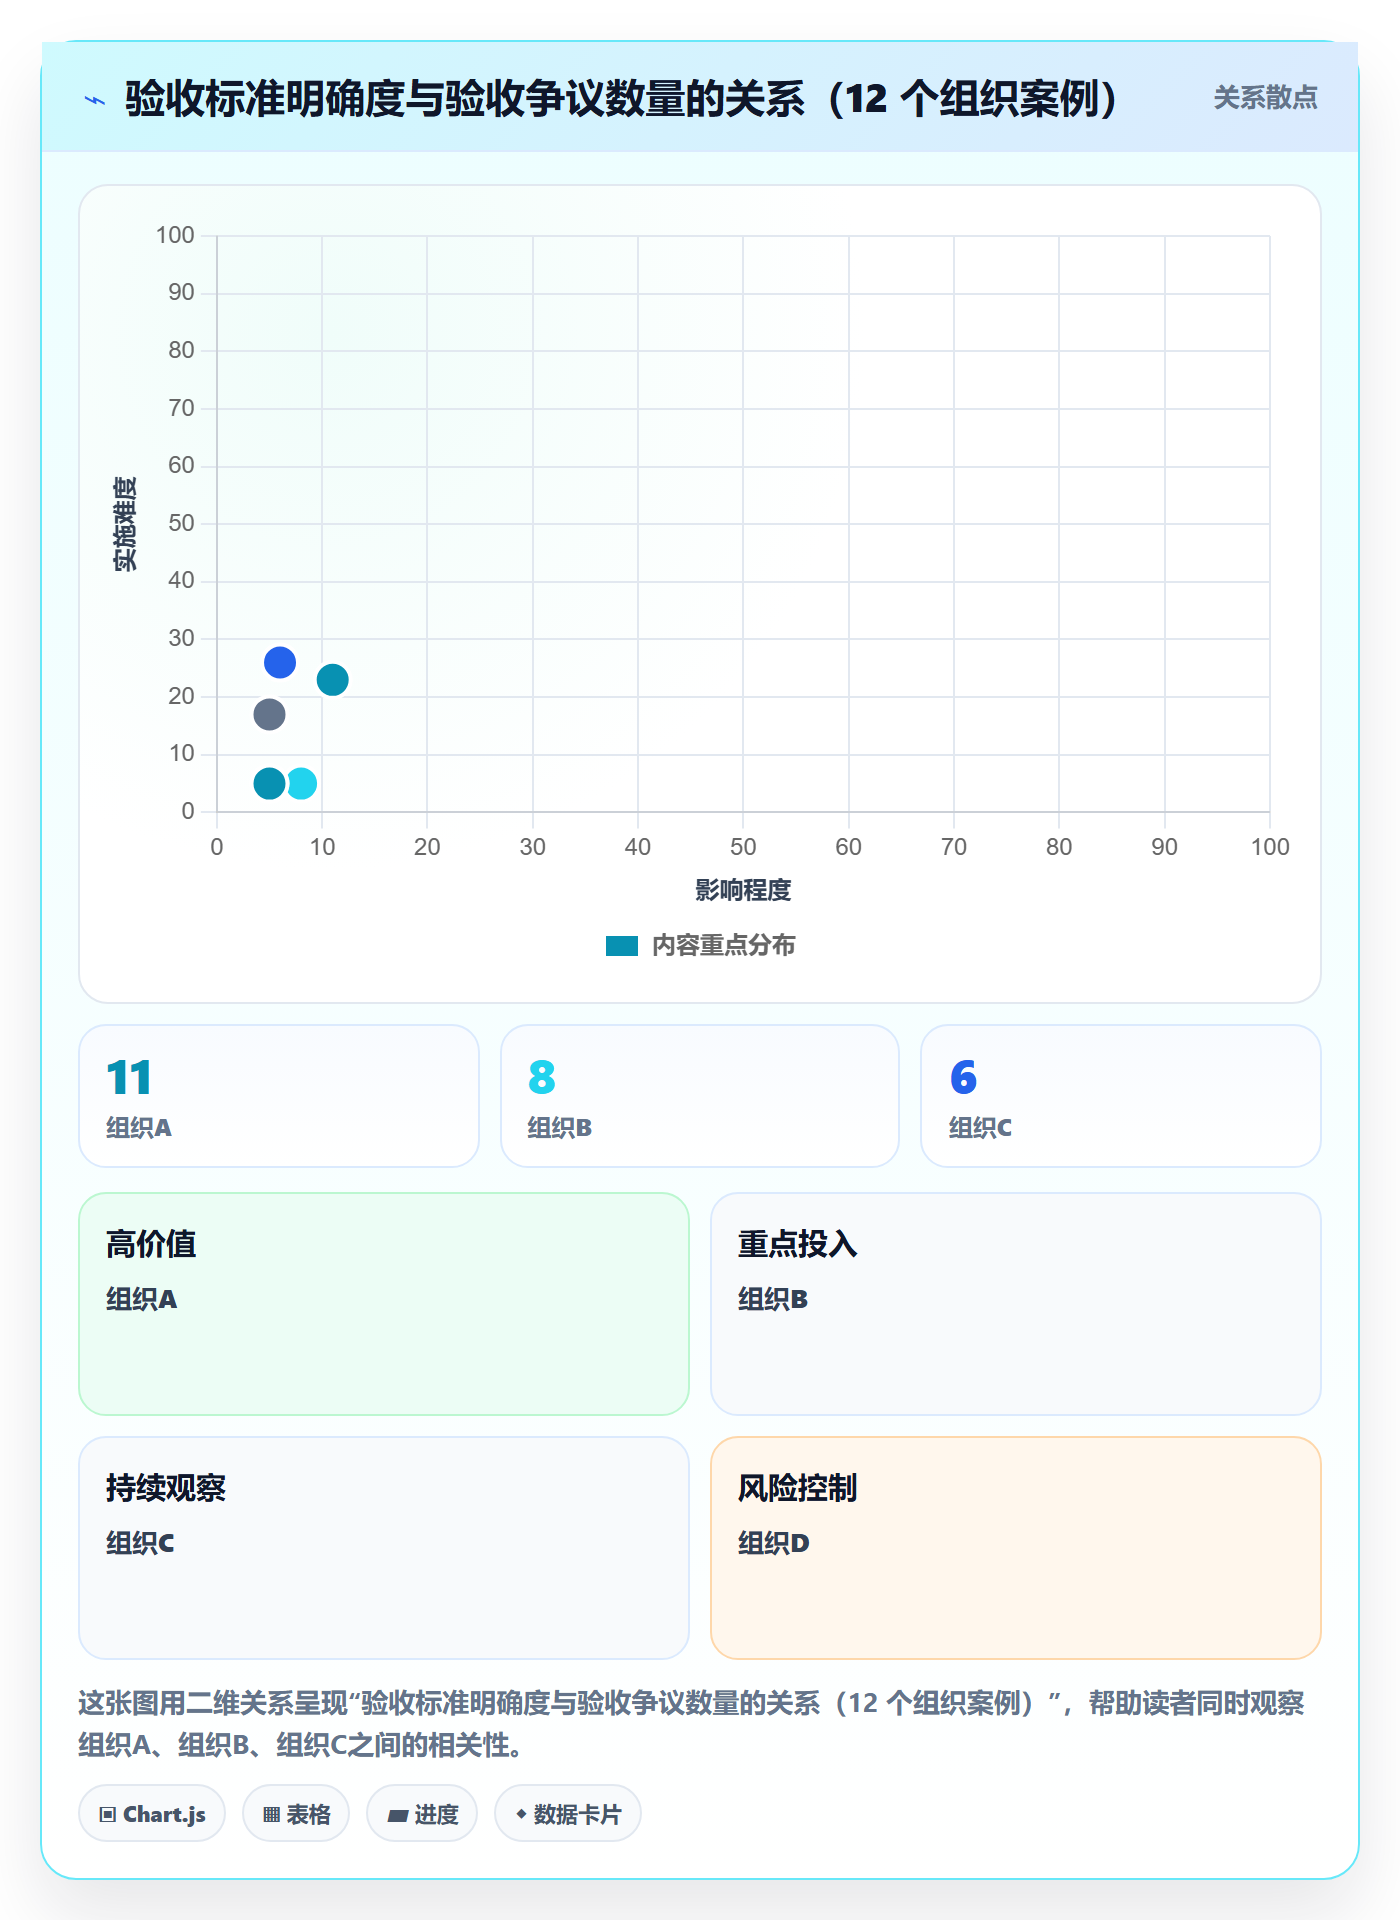Screen dimensions: 1400x1920
Task: Click the diamond icon on 数据卡片 chip
Action: (521, 1814)
